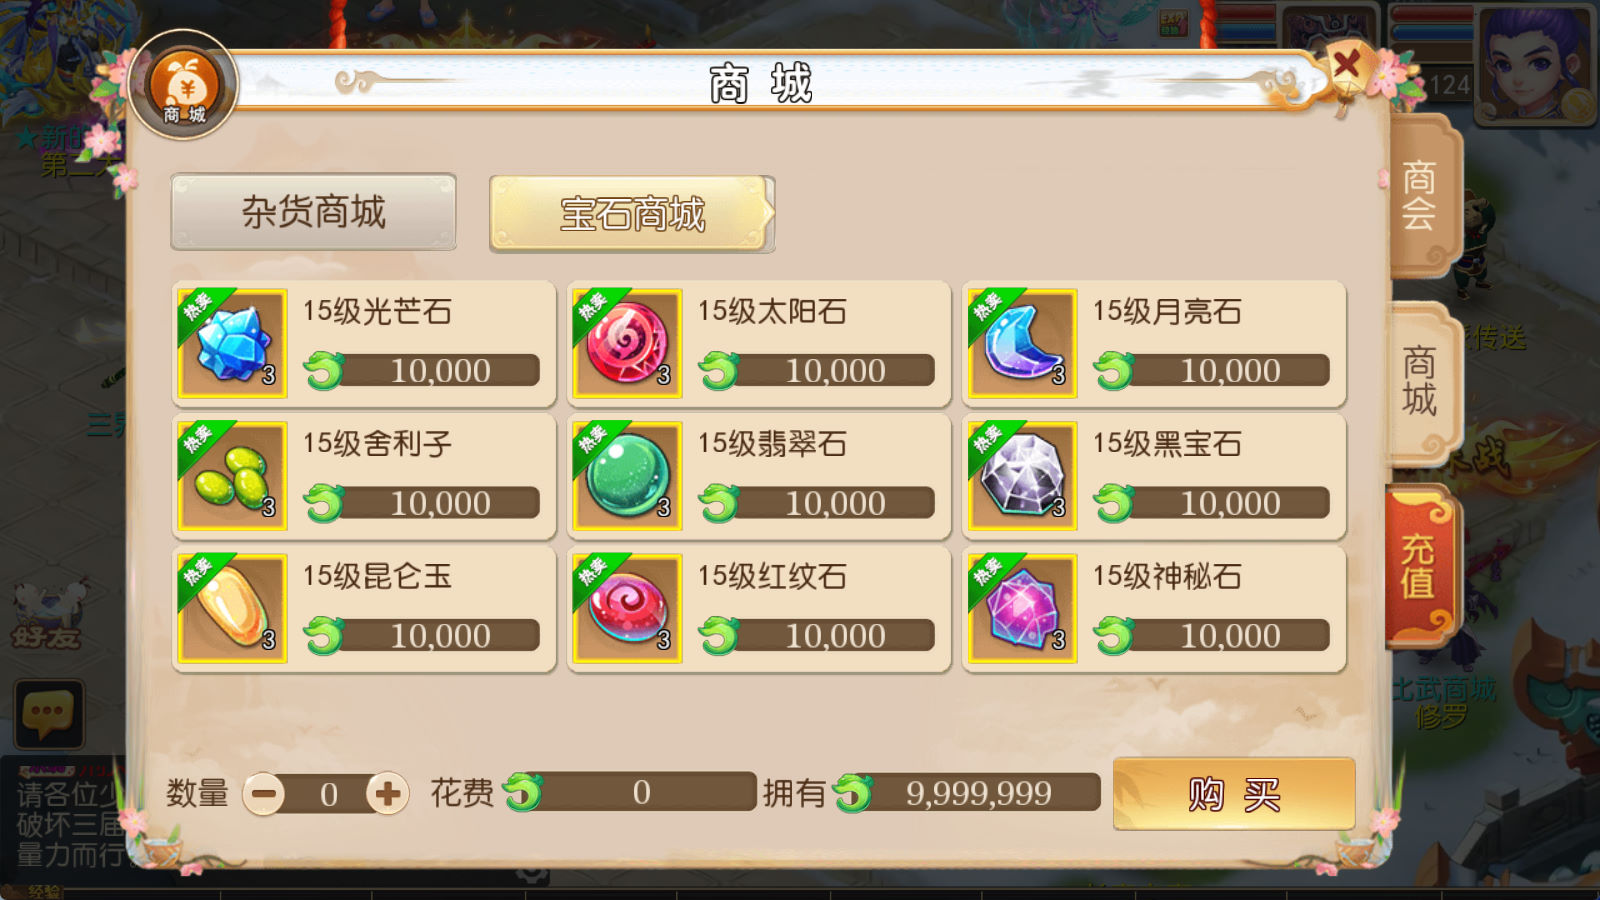Image resolution: width=1600 pixels, height=900 pixels.
Task: Pick the 15级舍利子 green seeds icon
Action: (x=232, y=476)
